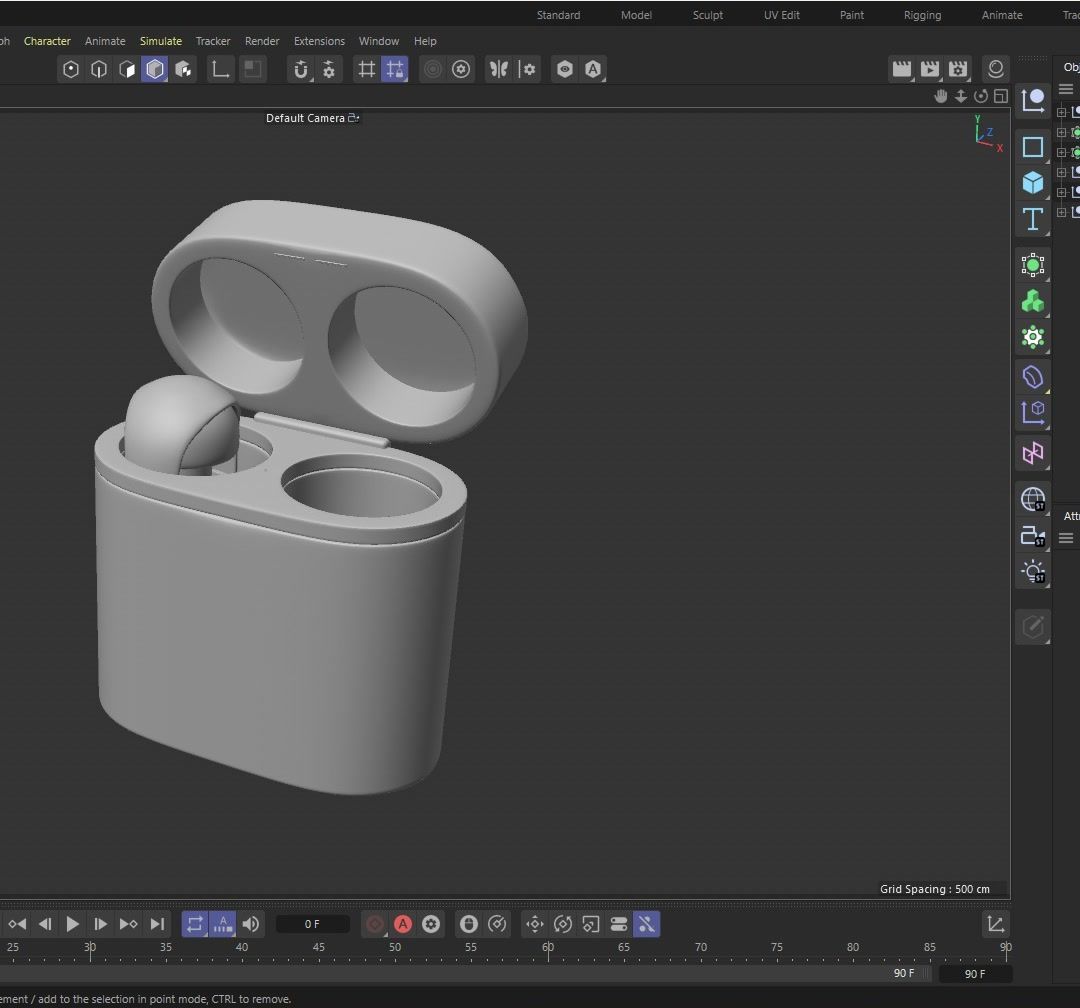Open Character menu
Screen dimensions: 1080x1008
(x=47, y=41)
